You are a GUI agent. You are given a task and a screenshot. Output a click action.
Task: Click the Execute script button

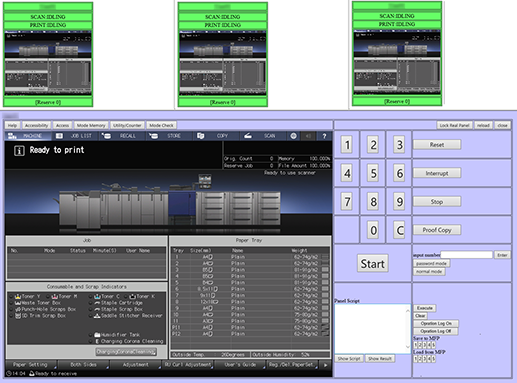click(425, 308)
